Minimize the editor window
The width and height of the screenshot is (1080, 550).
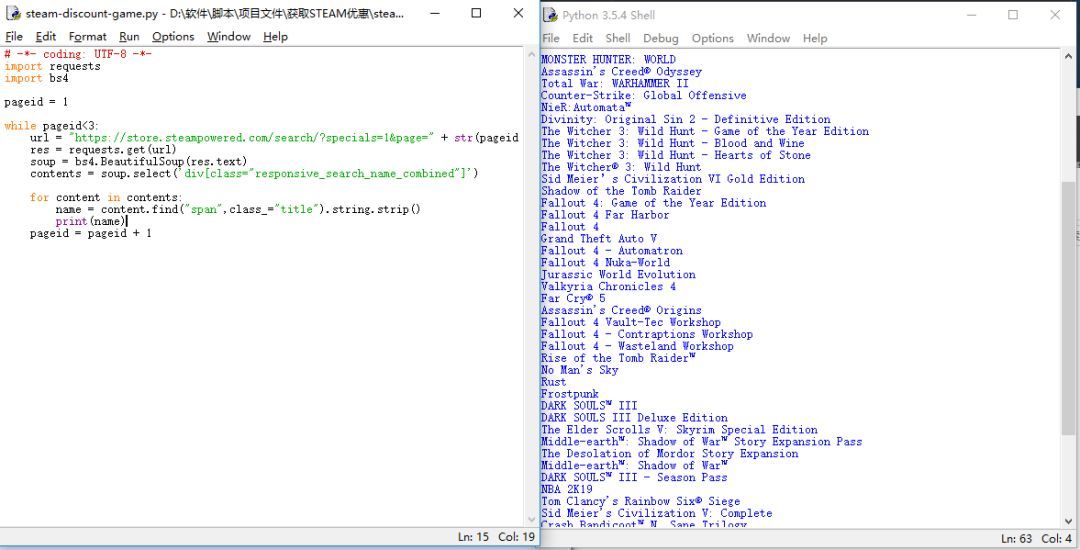(433, 13)
